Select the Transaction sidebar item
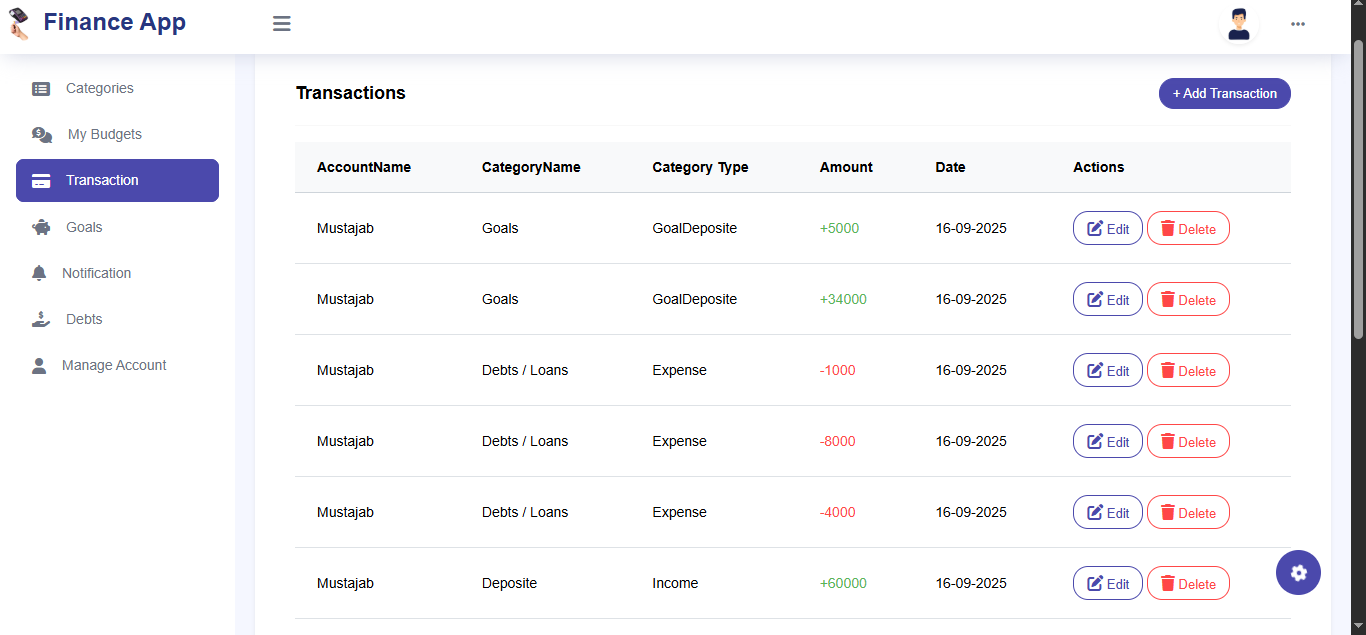This screenshot has height=635, width=1366. pos(117,181)
